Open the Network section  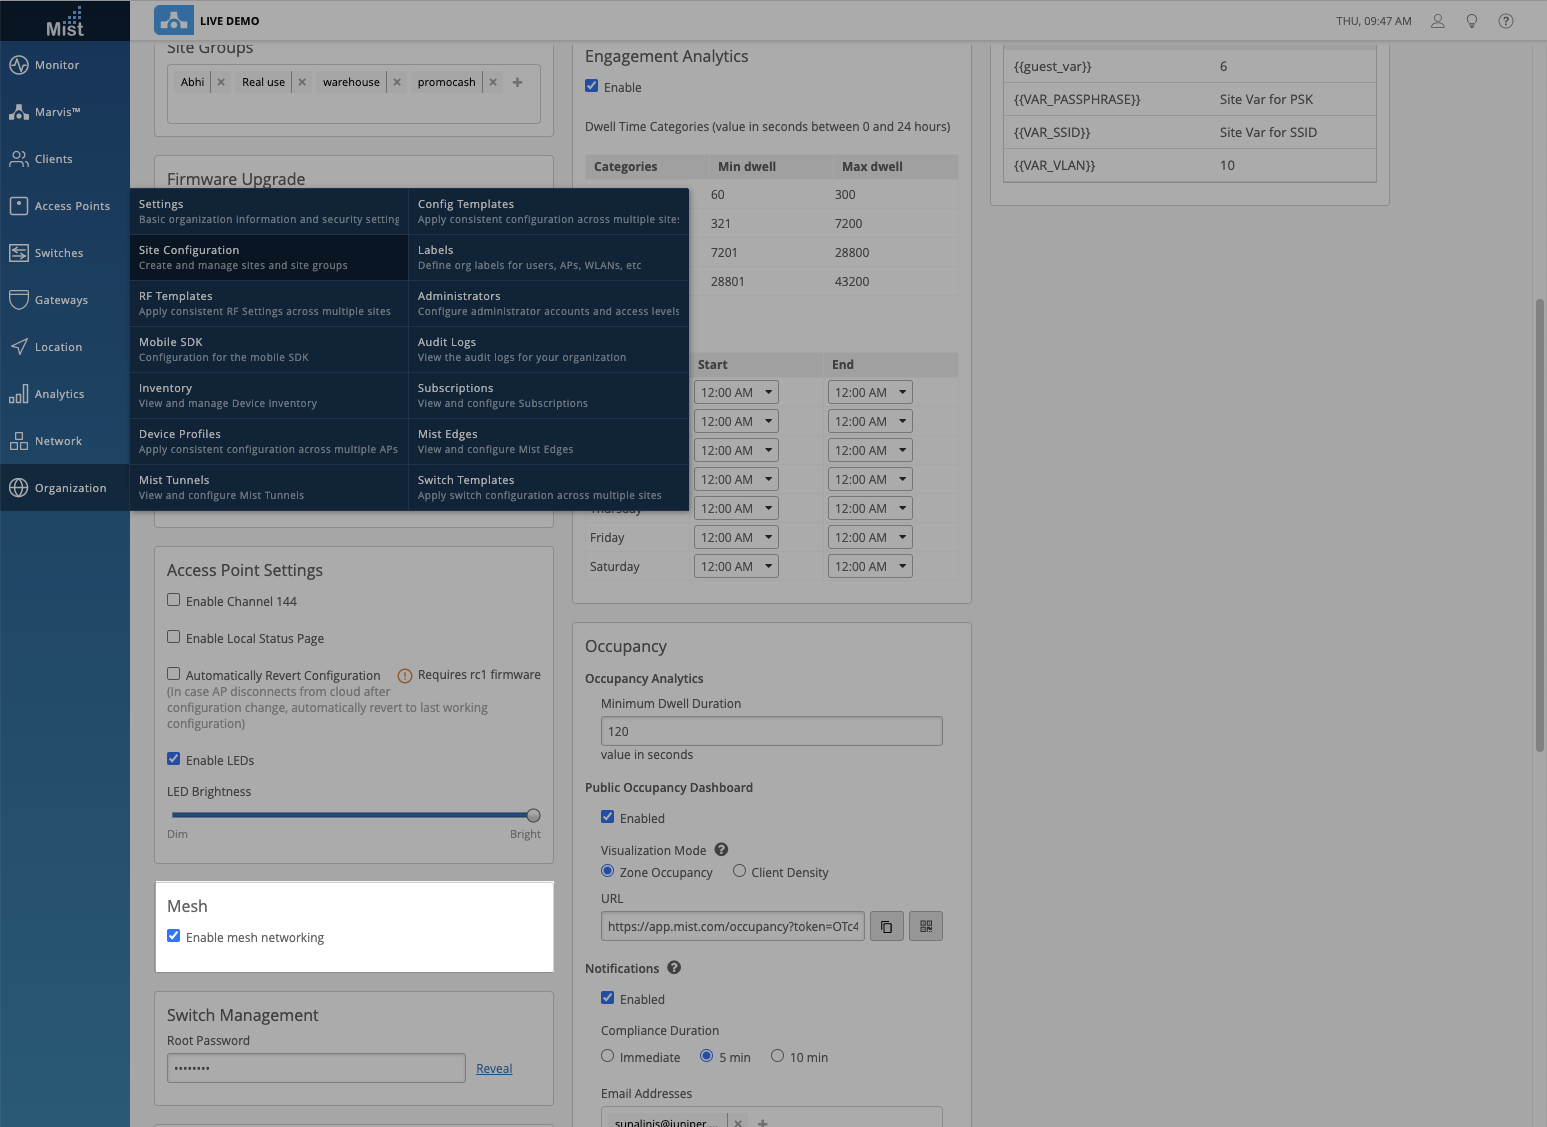tap(65, 441)
